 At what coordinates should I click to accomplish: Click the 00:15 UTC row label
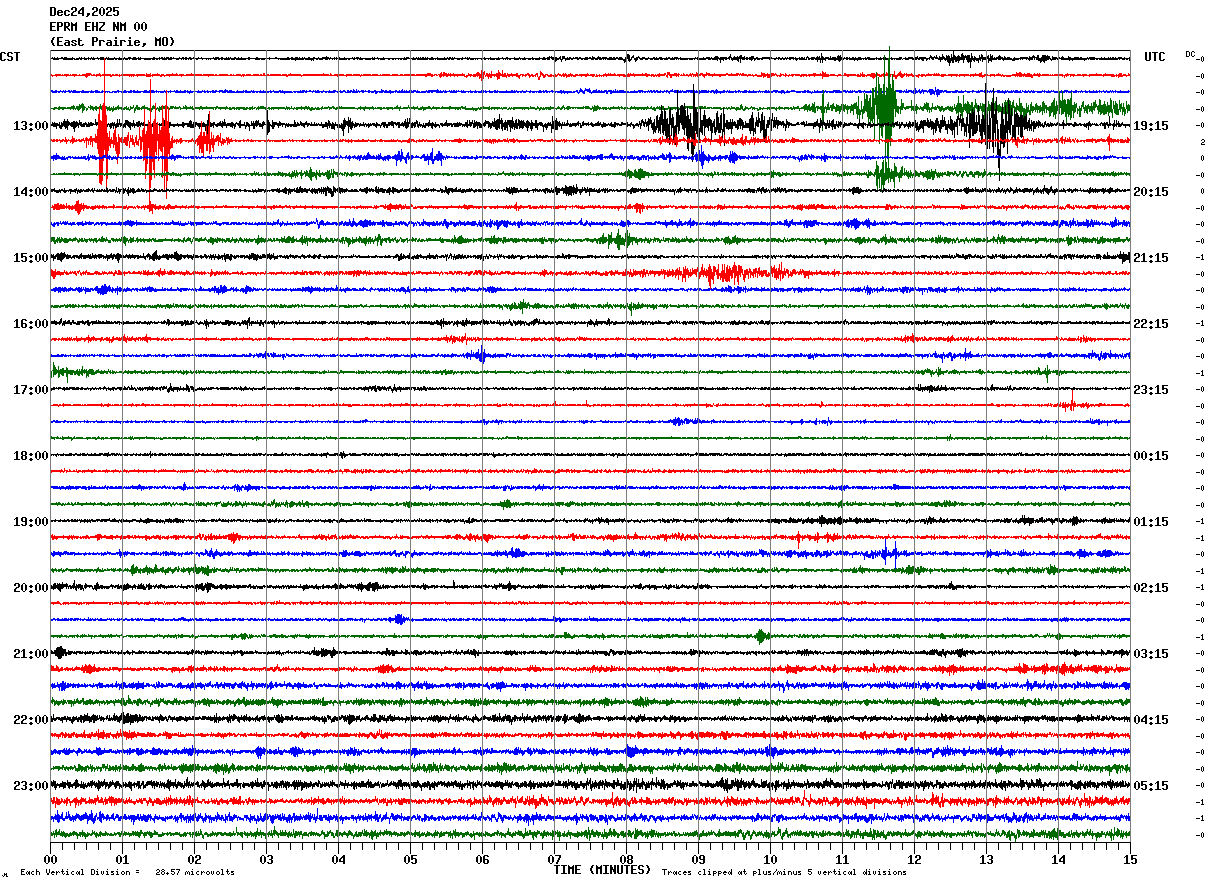point(1151,456)
